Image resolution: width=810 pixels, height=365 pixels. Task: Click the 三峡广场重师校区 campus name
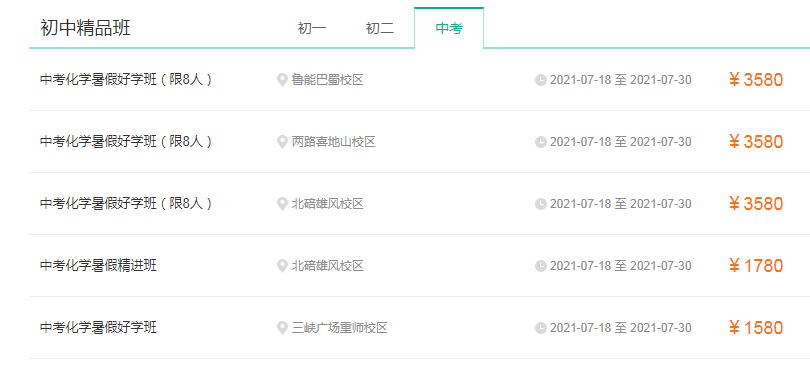[x=339, y=328]
